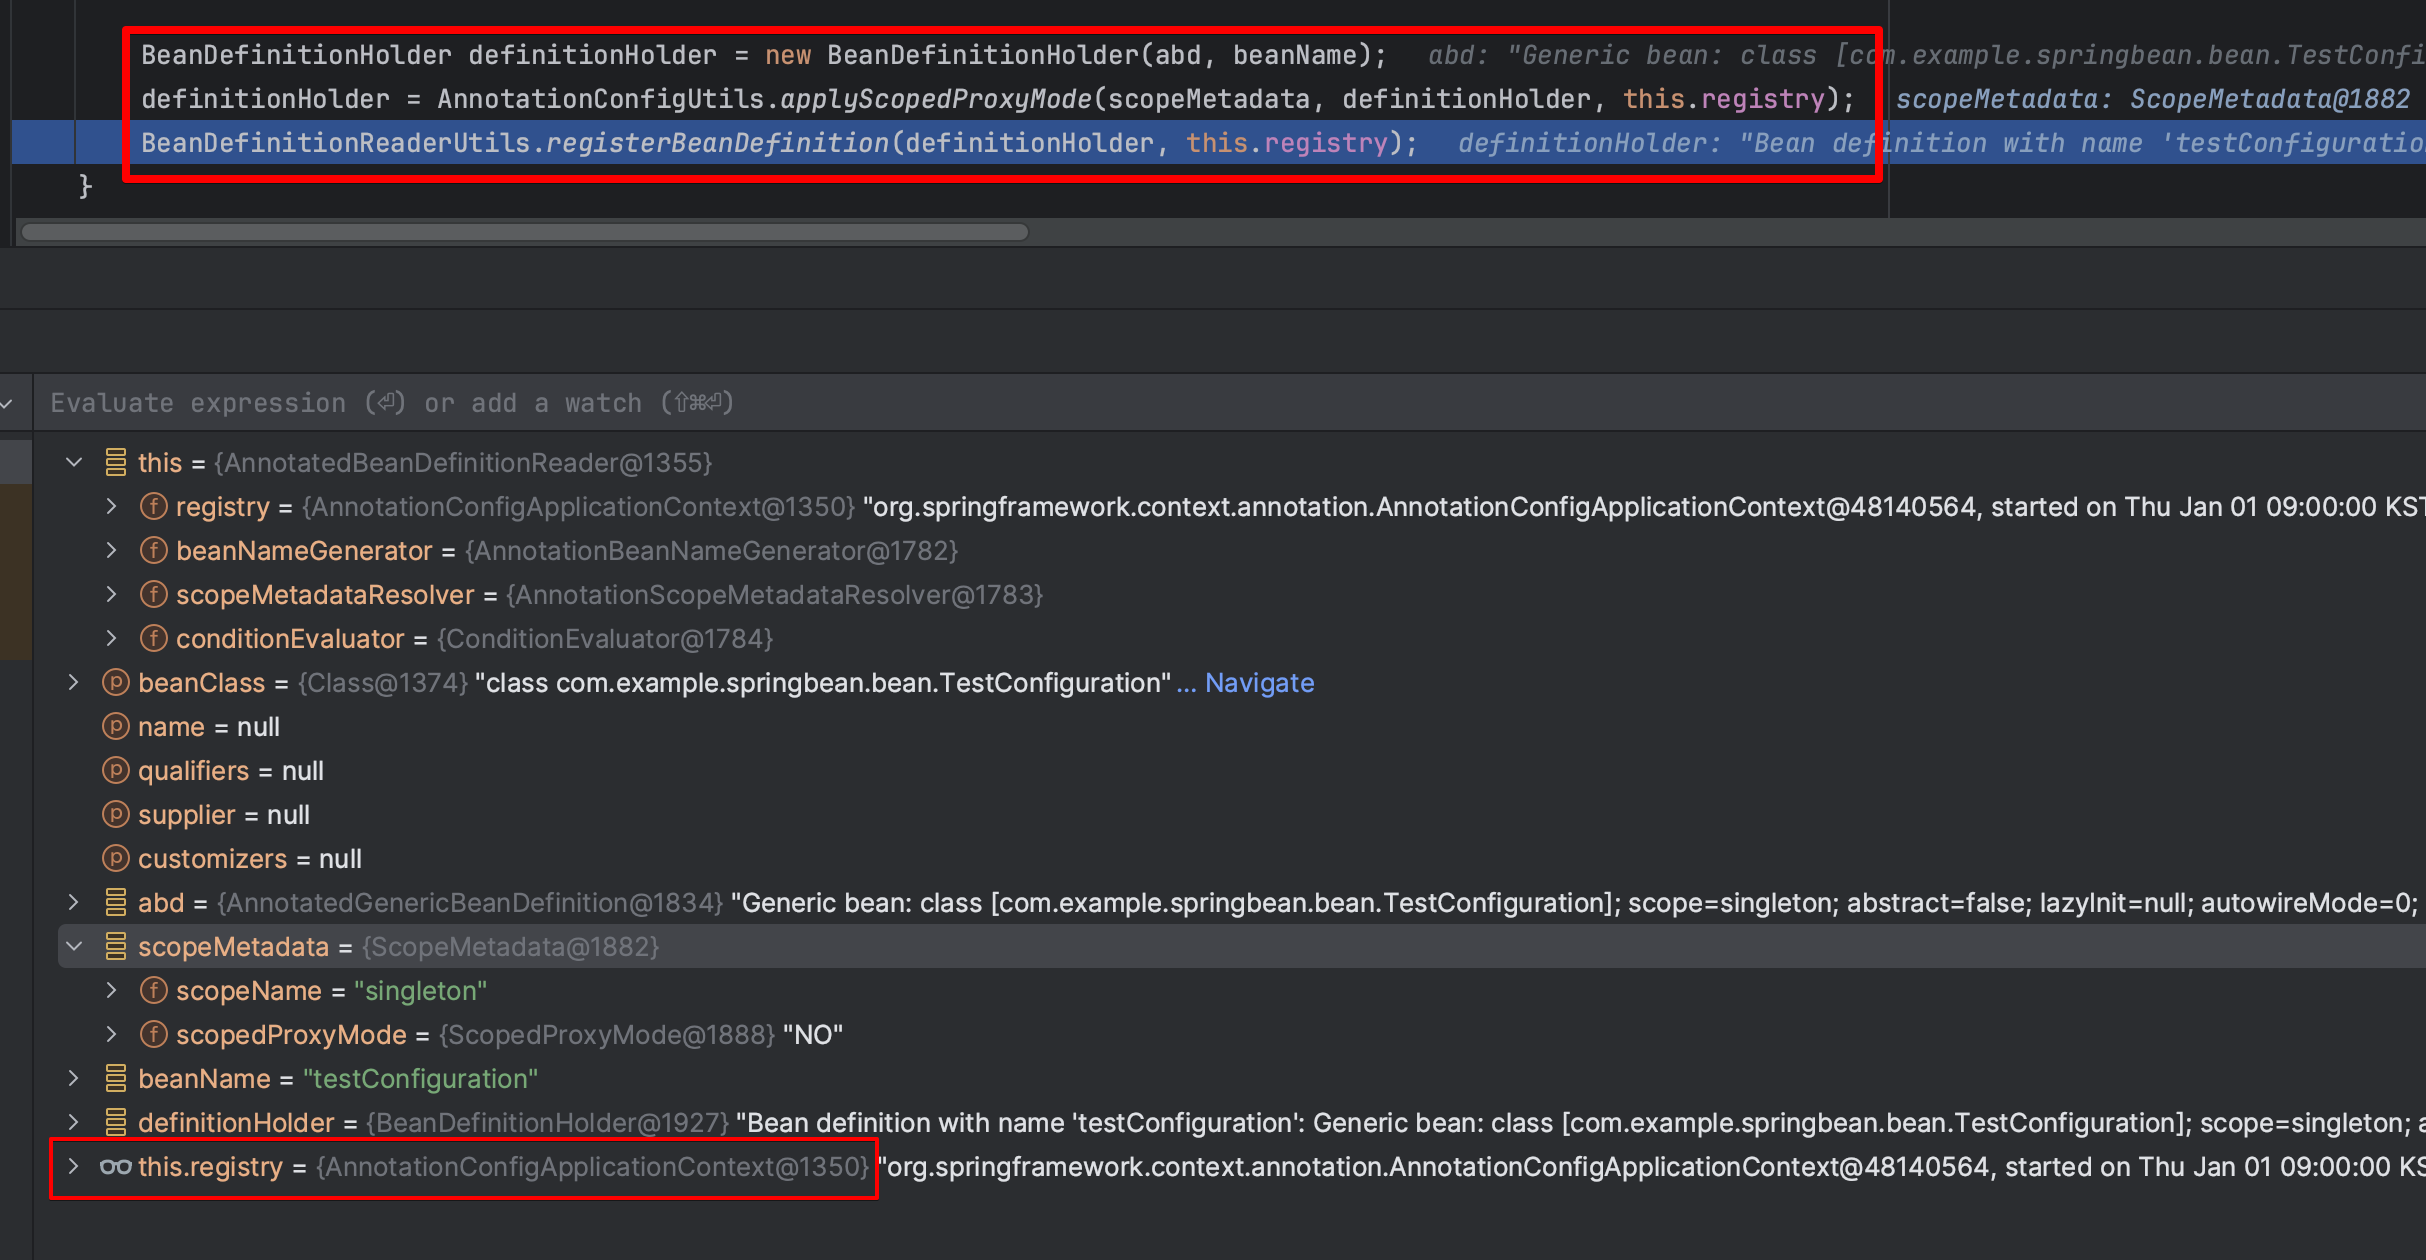Expand the abd variable node

pyautogui.click(x=74, y=903)
